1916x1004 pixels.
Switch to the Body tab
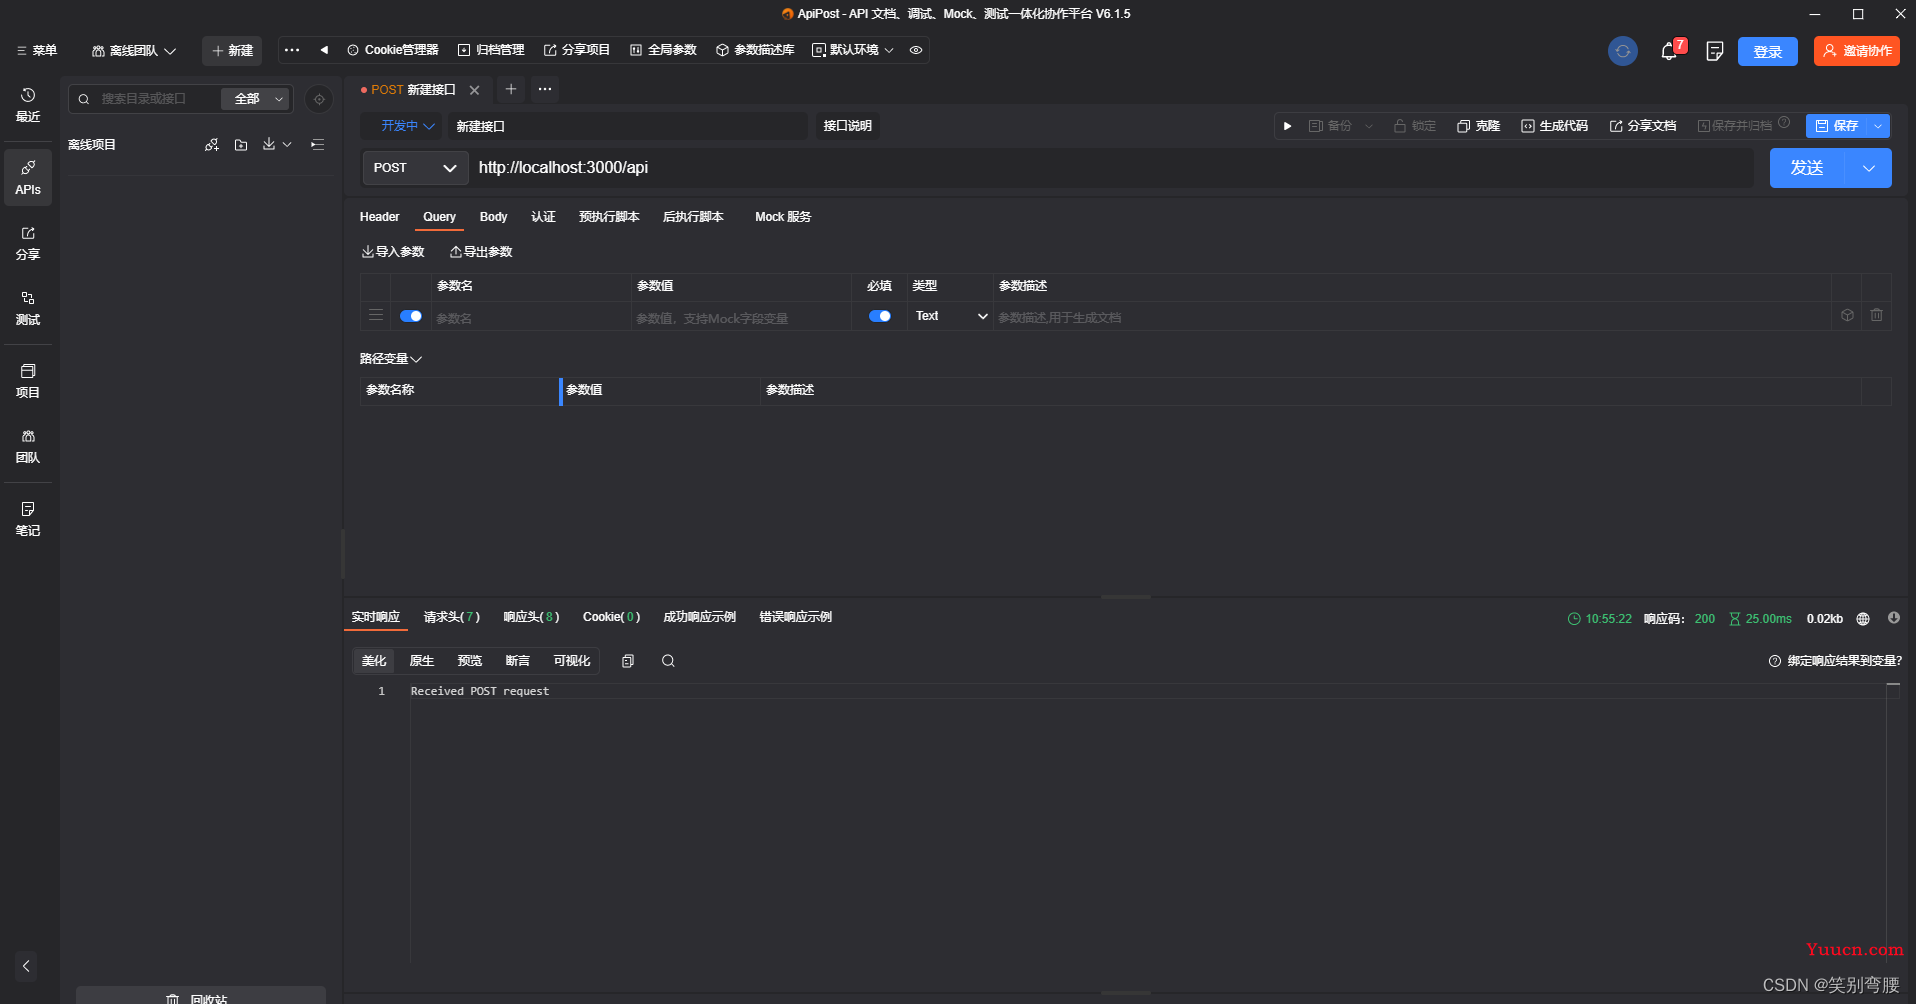click(x=493, y=217)
